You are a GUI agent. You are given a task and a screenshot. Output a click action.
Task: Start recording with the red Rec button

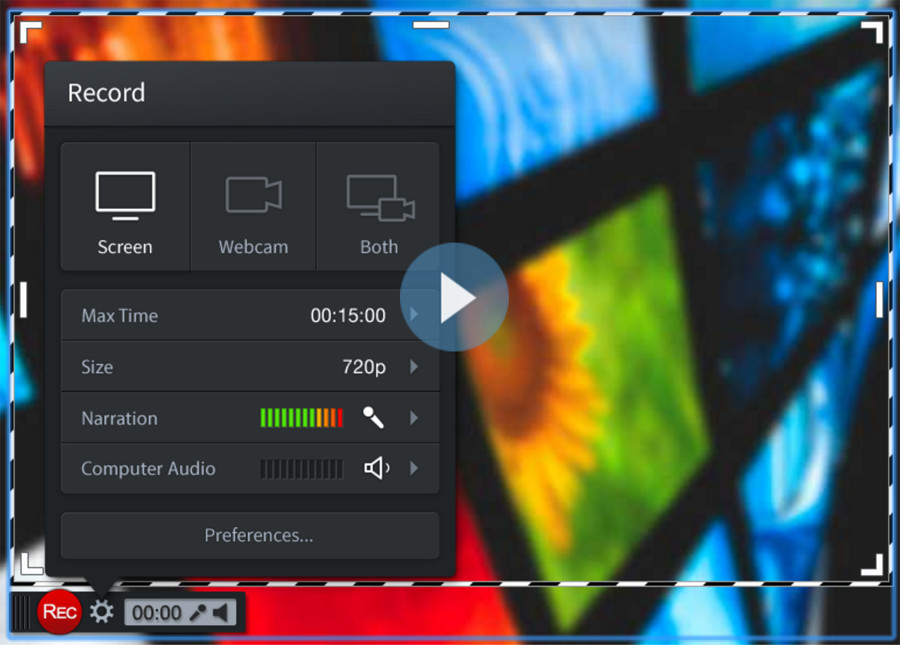click(59, 612)
